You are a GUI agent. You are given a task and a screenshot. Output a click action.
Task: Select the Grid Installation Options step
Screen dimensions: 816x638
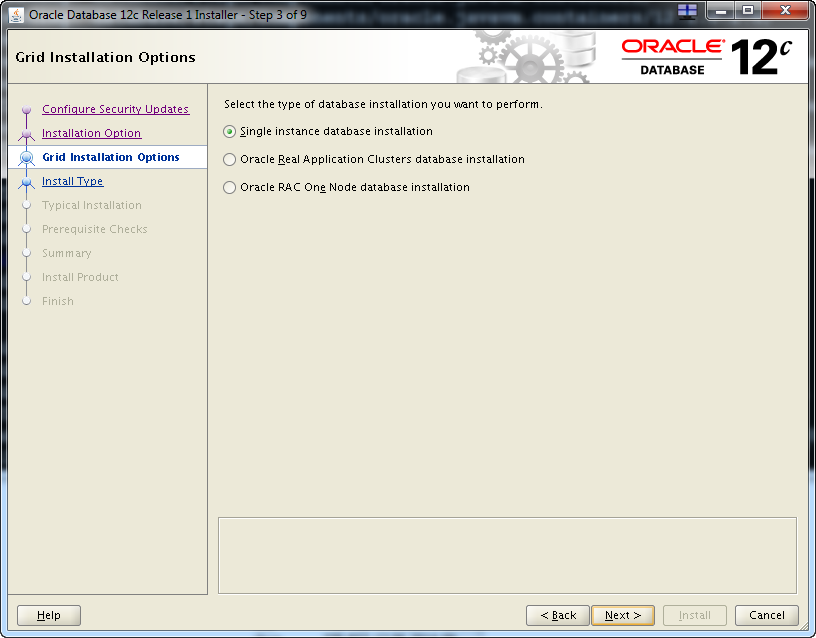[x=111, y=157]
